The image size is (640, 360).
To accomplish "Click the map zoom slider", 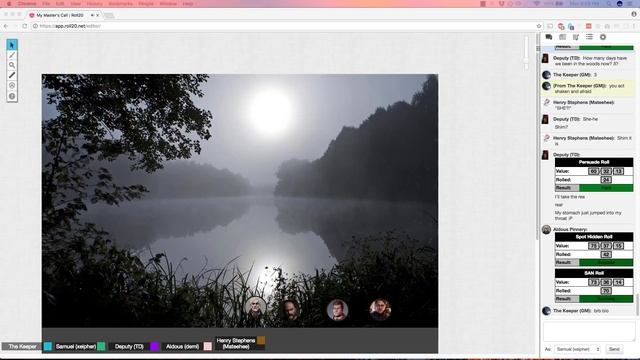I will coord(526,53).
